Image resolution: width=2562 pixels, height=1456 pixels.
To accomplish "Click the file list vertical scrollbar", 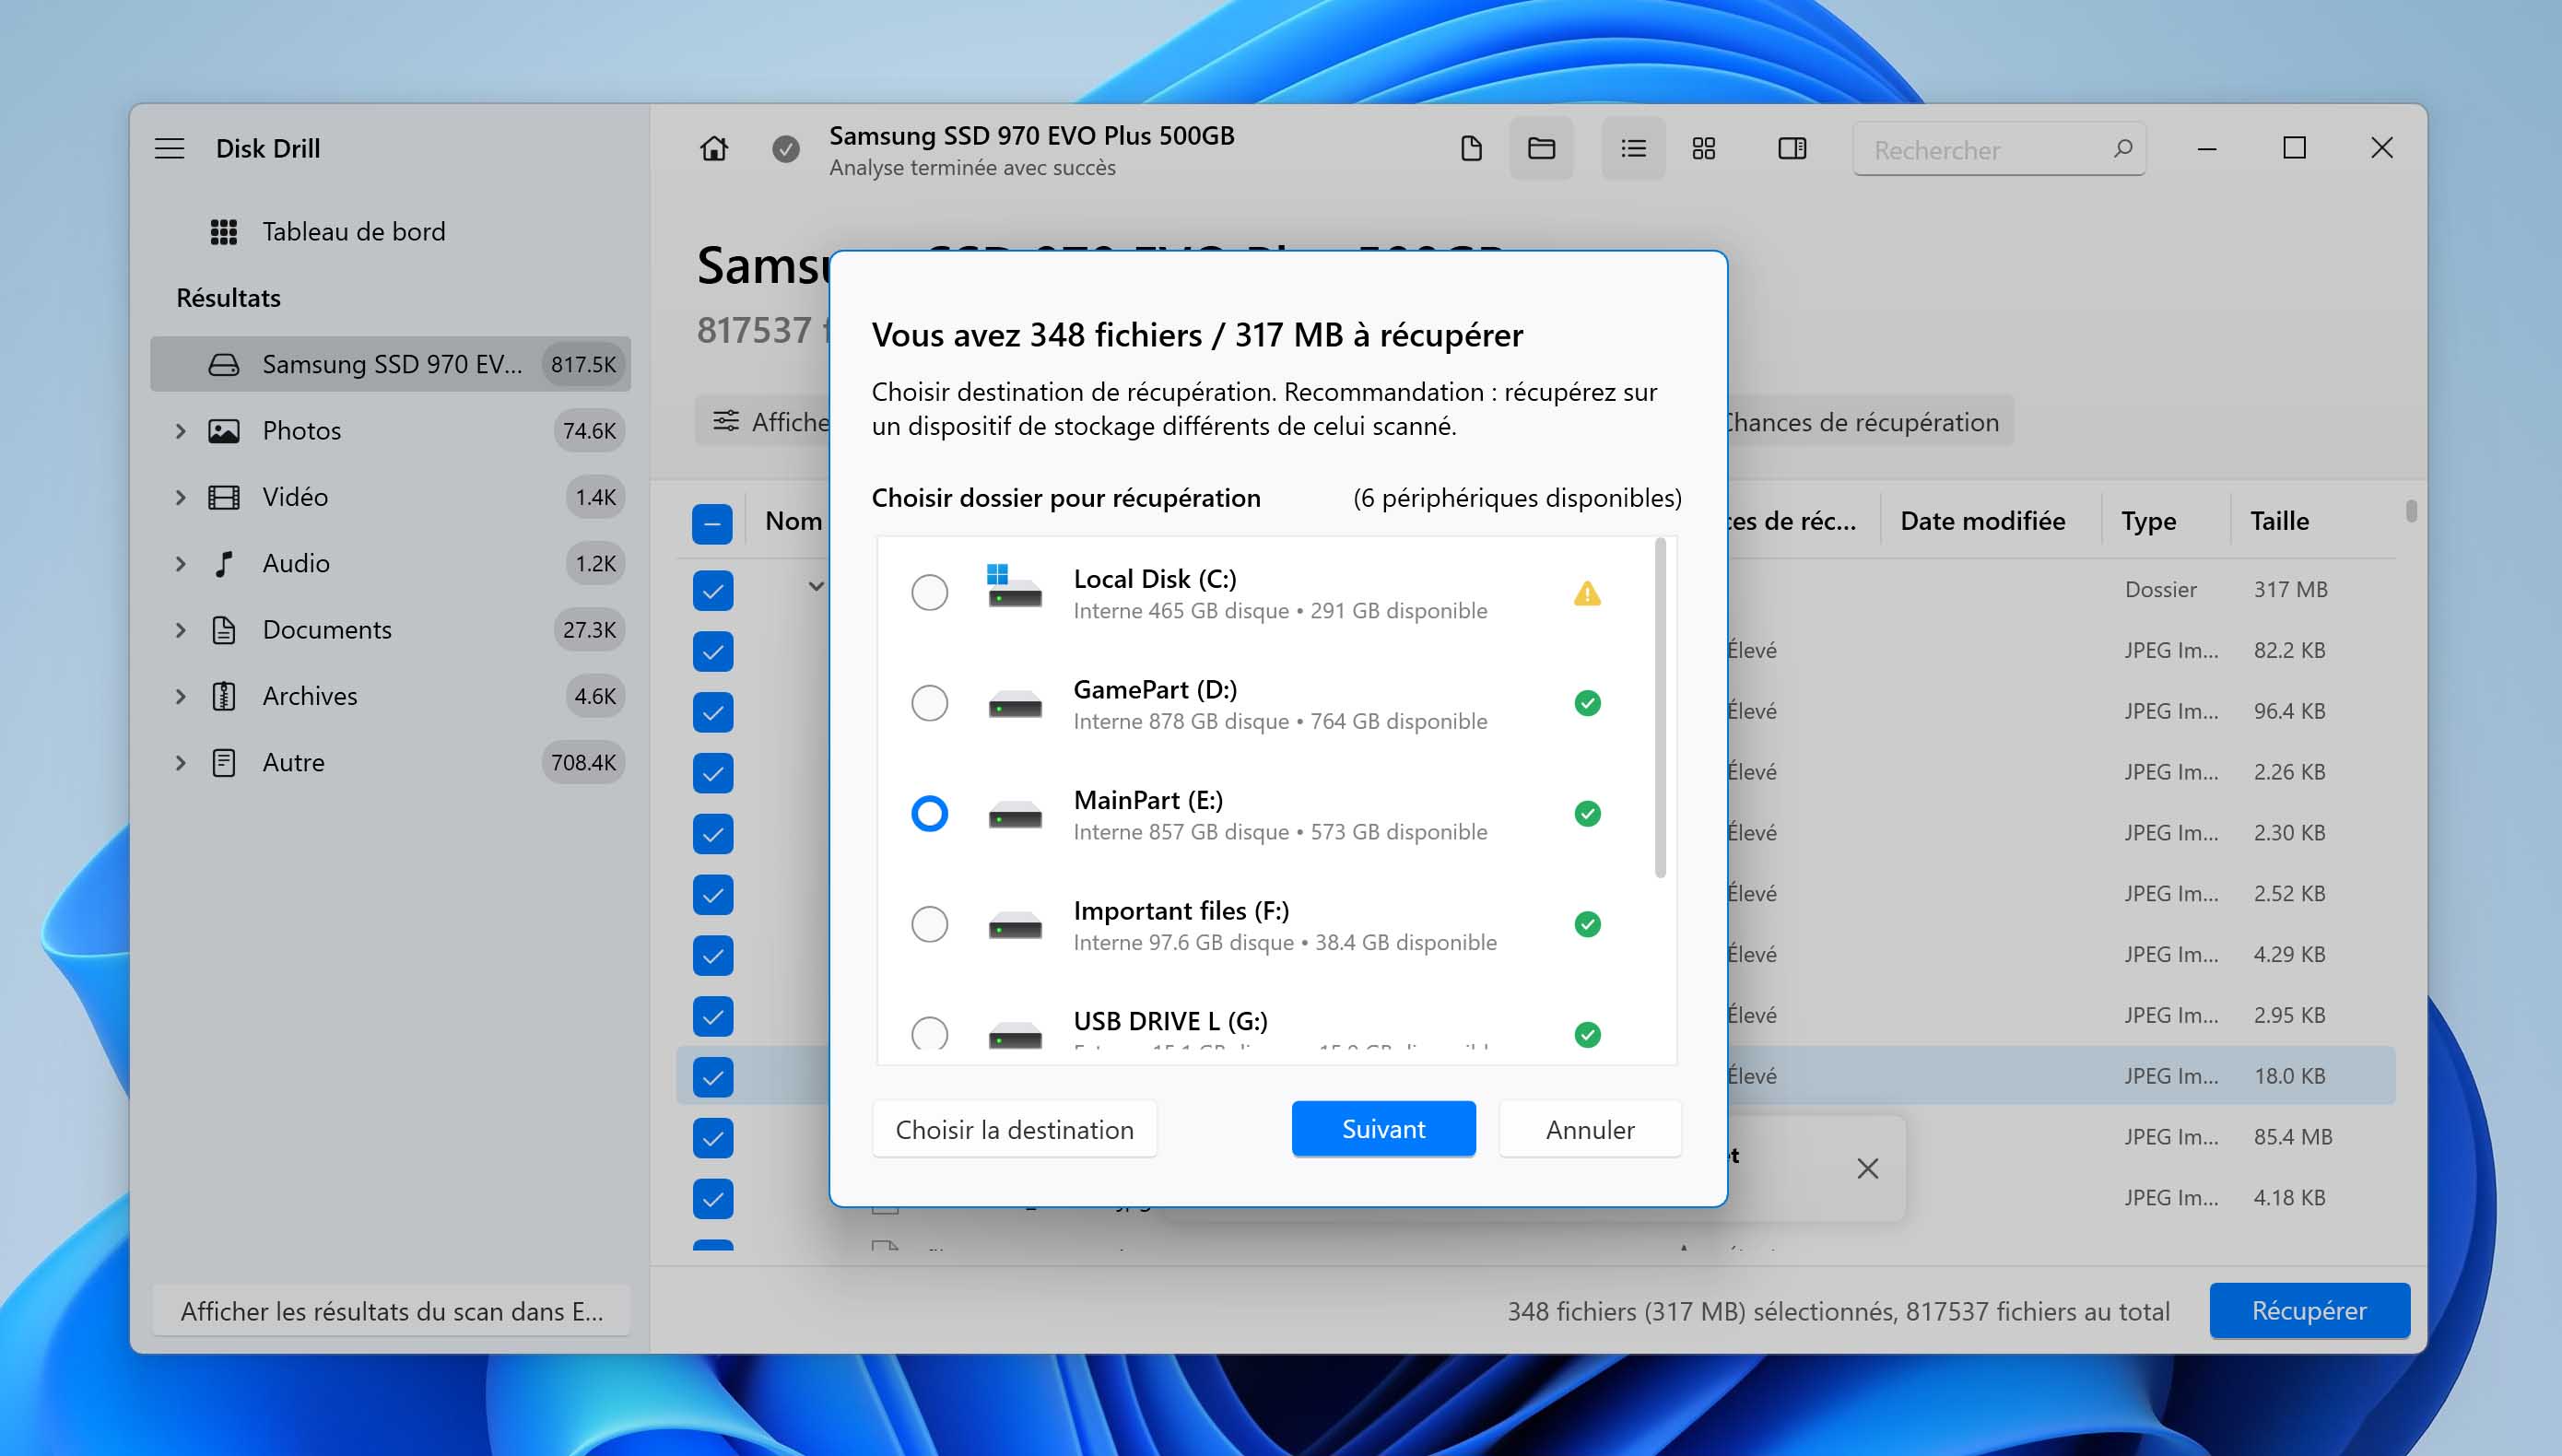I will pyautogui.click(x=2411, y=511).
